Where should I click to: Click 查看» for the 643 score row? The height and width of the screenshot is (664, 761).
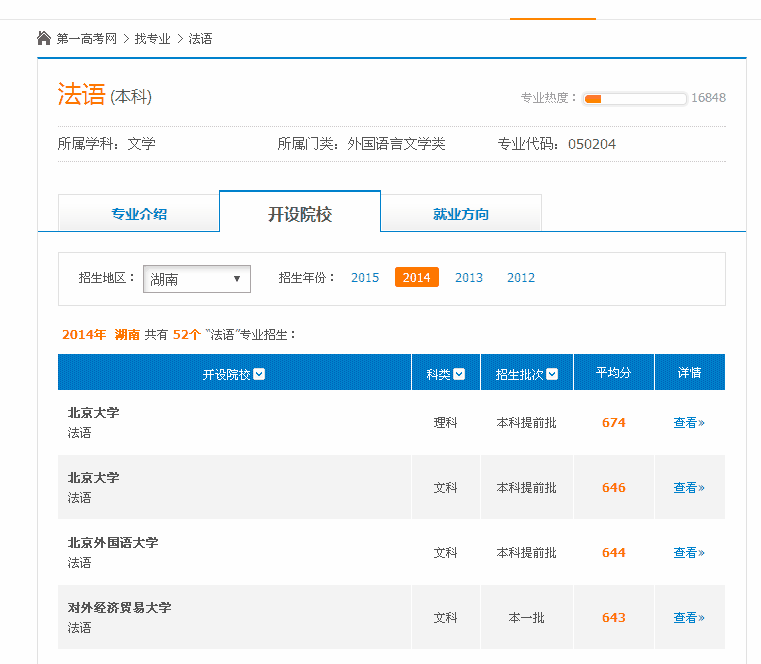point(689,618)
